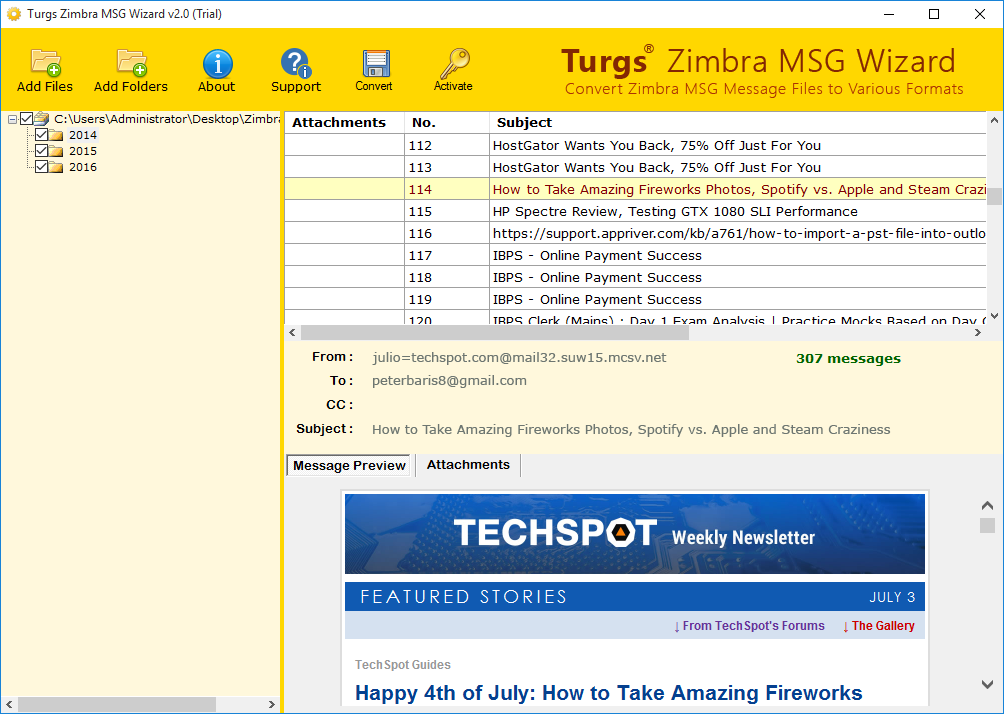Image resolution: width=1004 pixels, height=714 pixels.
Task: Uncheck the 2015 folder checkbox
Action: (41, 150)
